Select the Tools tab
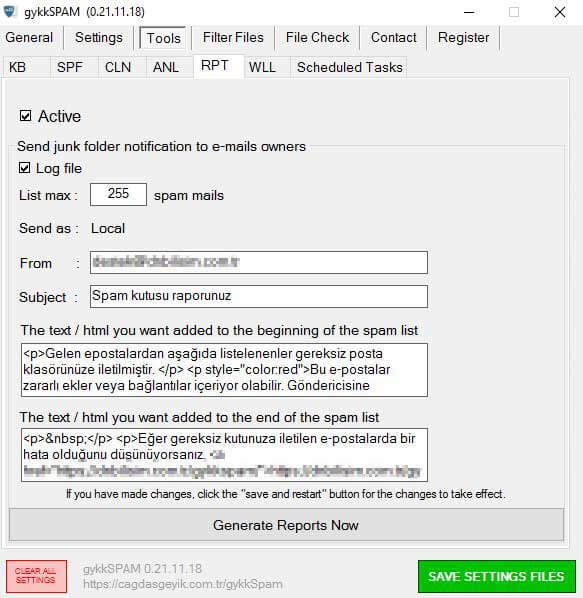The image size is (583, 598). pyautogui.click(x=163, y=38)
